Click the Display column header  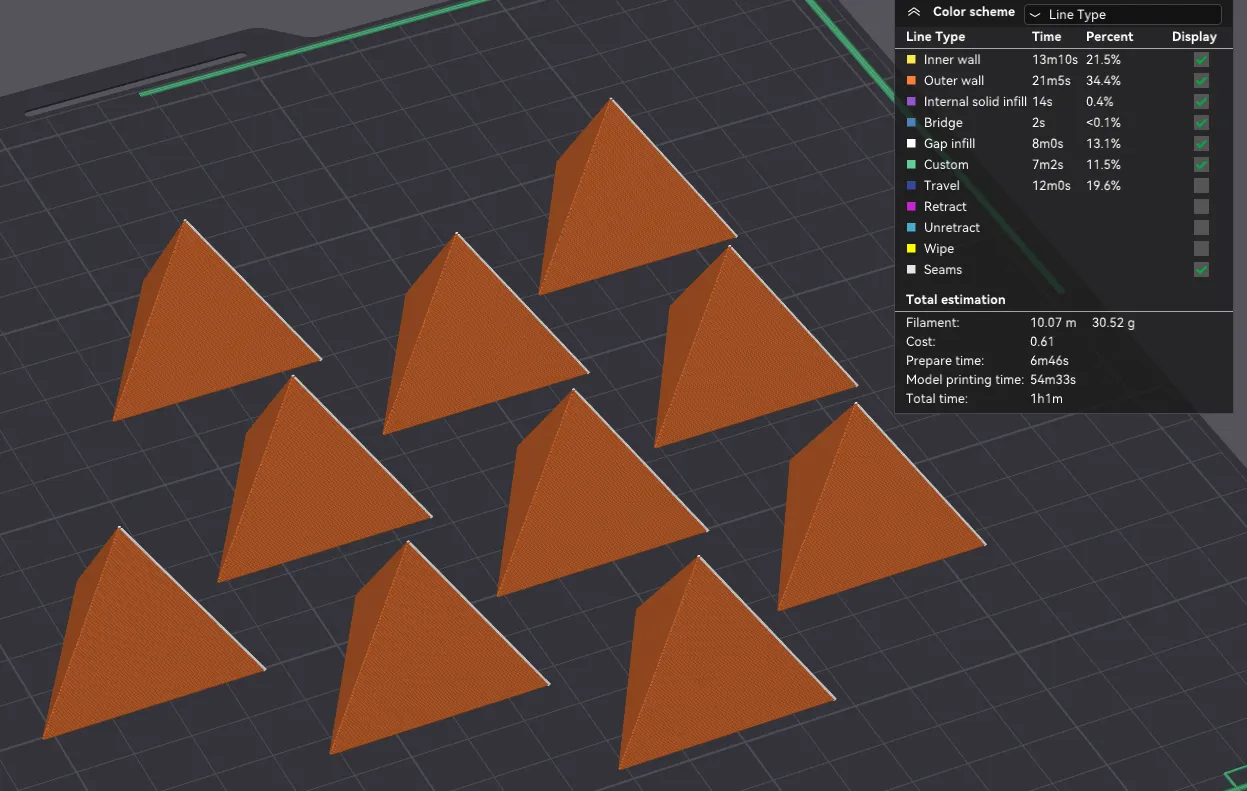[1194, 37]
